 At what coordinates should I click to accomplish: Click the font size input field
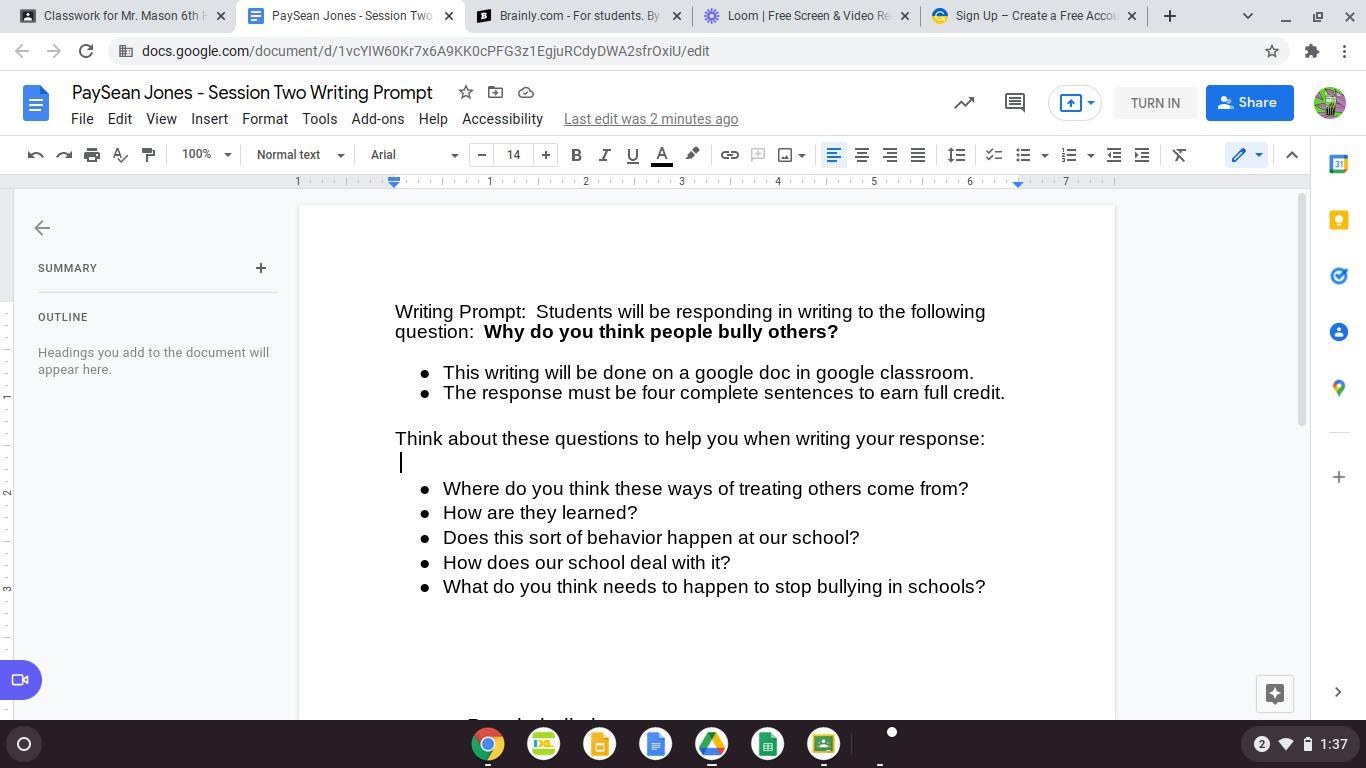[513, 155]
